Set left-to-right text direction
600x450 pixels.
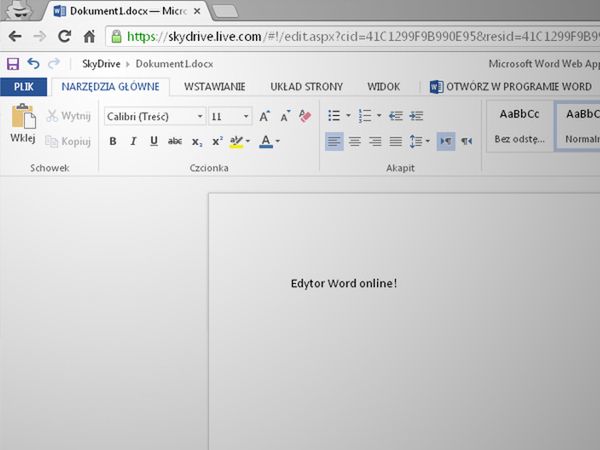tap(446, 142)
